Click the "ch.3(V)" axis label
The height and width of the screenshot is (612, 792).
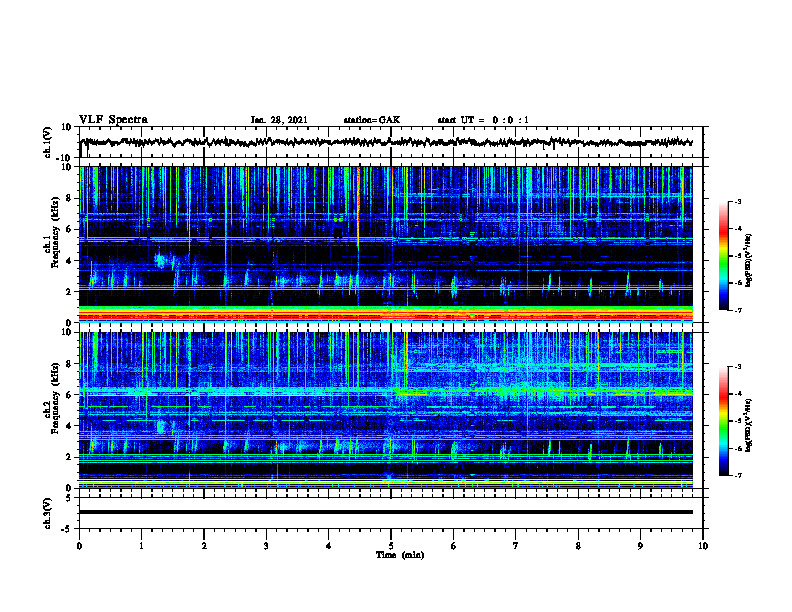click(48, 513)
